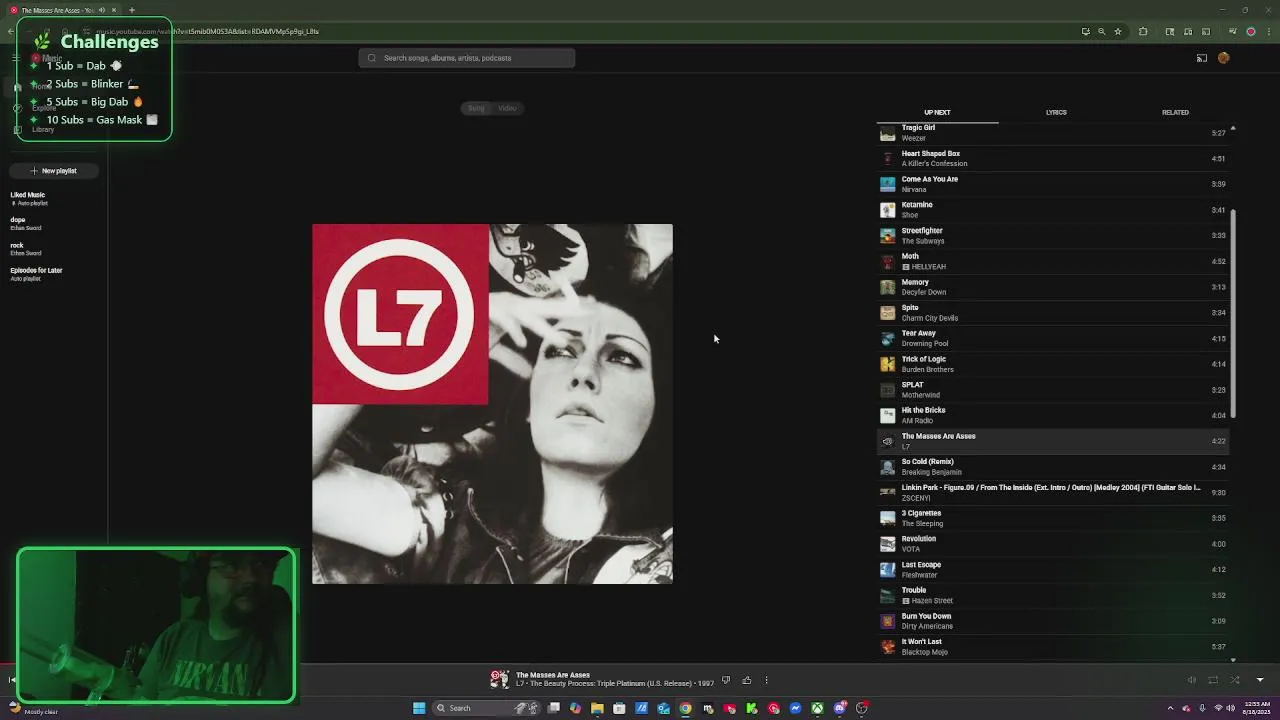1280x720 pixels.
Task: Dislike The Masses Are Asses in player bar
Action: 726,680
